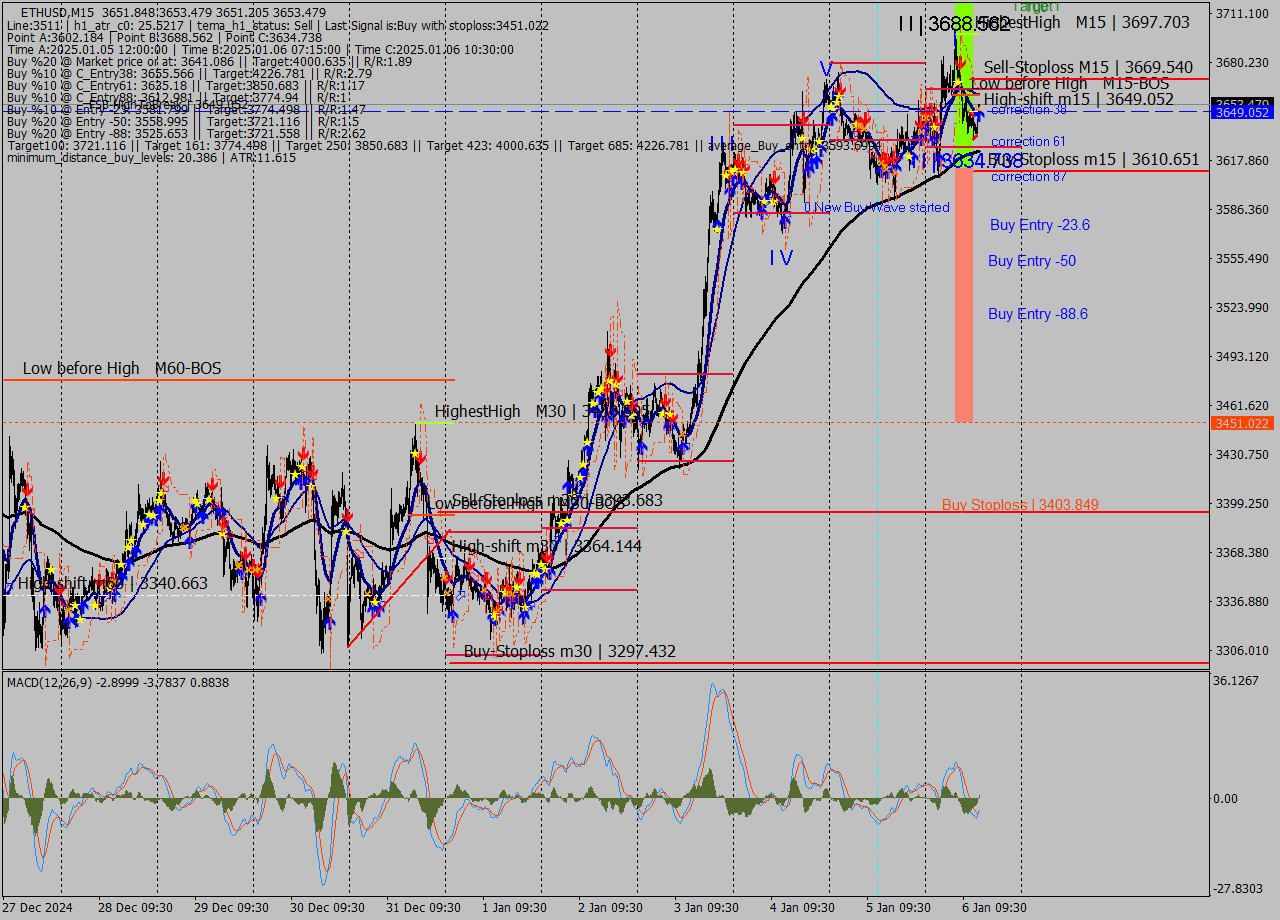Click the 'Low before High M60-BOS' label
This screenshot has width=1280, height=920.
tap(122, 369)
